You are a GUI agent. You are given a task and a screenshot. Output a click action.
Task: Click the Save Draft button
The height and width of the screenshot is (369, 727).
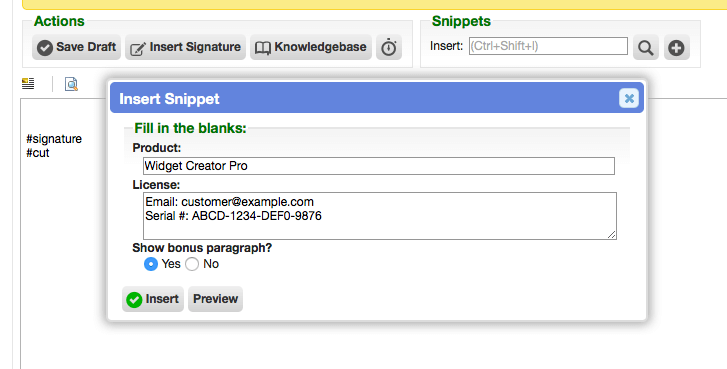(x=77, y=47)
